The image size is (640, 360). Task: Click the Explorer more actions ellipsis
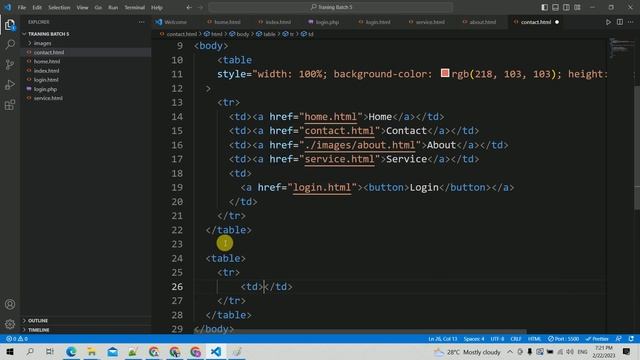[141, 22]
